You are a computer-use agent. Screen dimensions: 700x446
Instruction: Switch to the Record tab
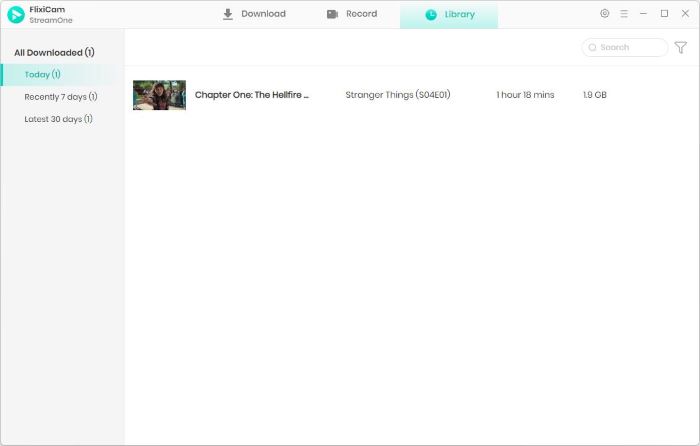(352, 14)
